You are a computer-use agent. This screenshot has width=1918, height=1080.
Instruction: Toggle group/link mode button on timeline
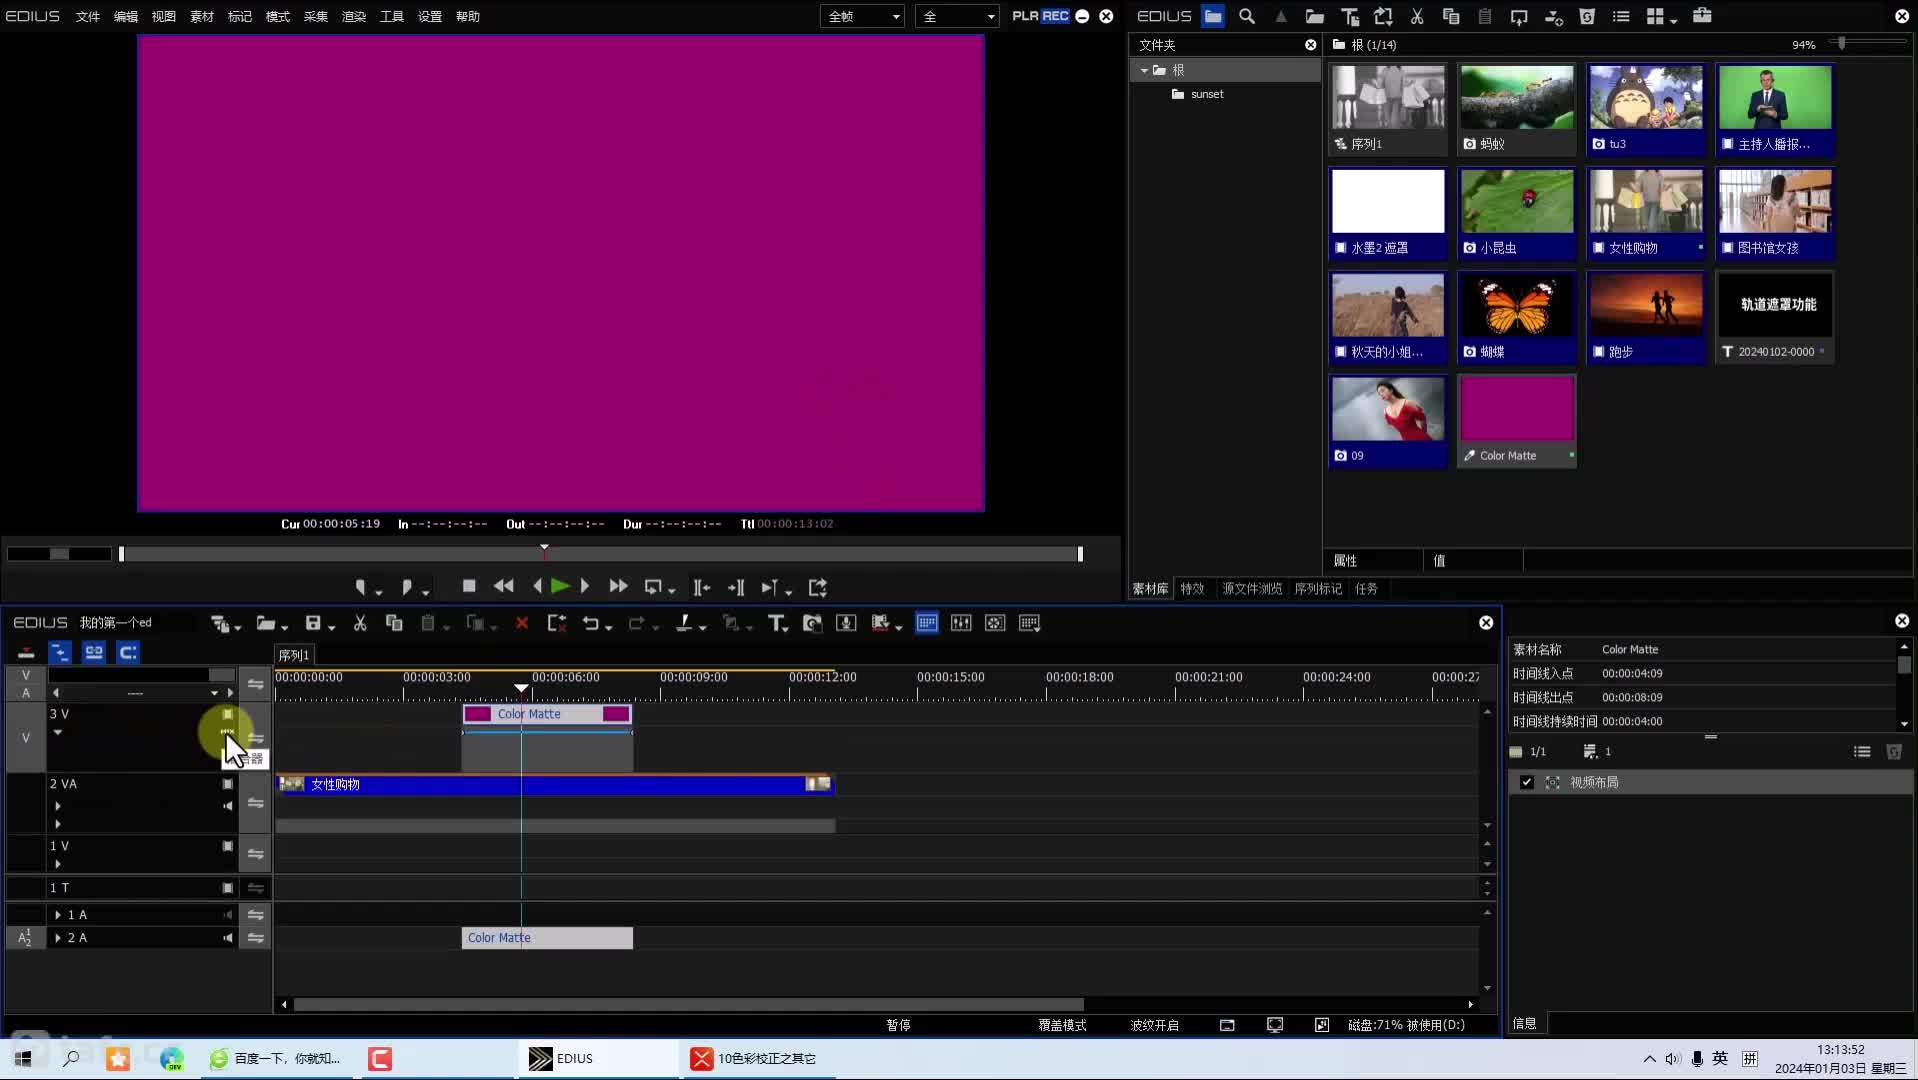(x=94, y=652)
